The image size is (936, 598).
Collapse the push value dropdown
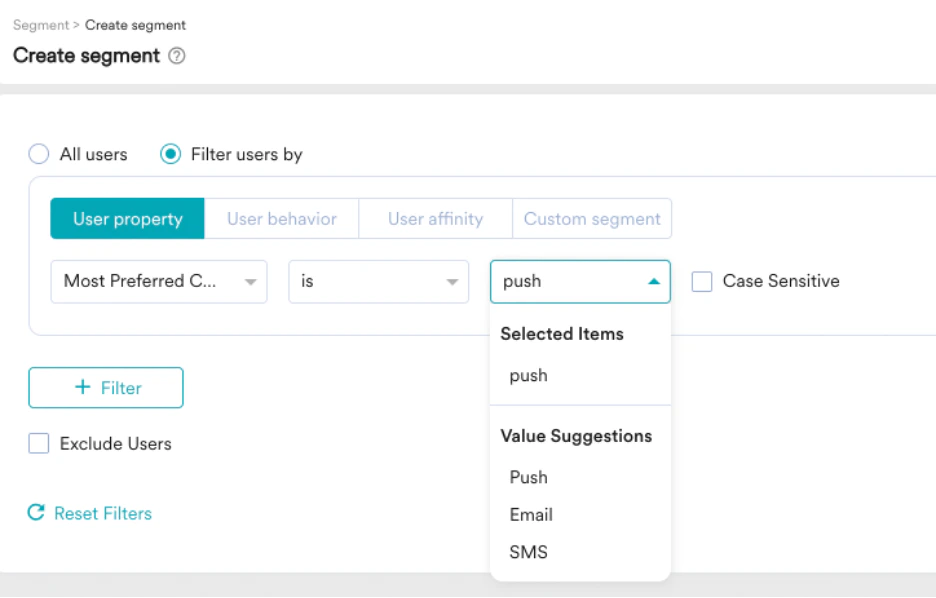pyautogui.click(x=653, y=282)
